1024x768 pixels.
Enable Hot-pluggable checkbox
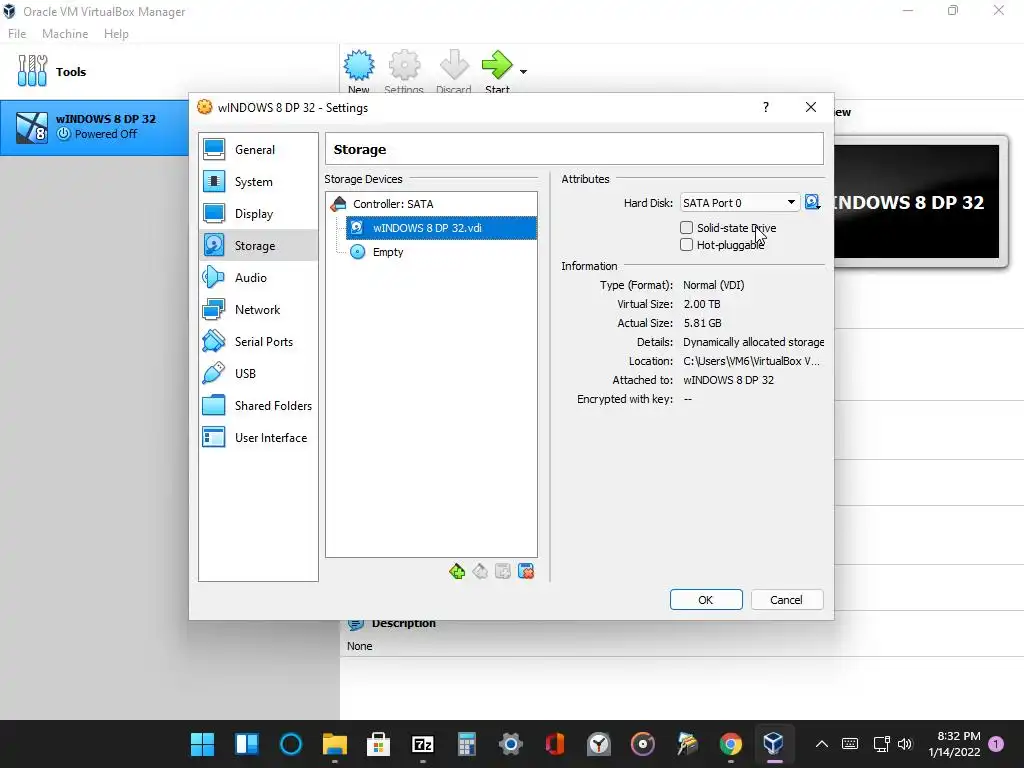pos(686,245)
